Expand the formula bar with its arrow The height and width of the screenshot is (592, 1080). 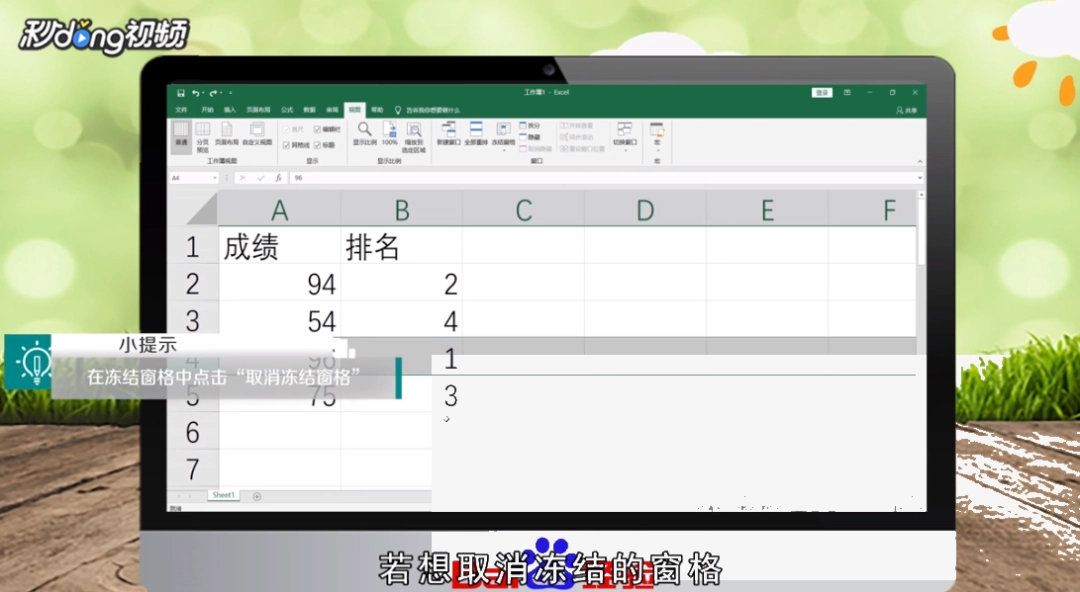(920, 178)
